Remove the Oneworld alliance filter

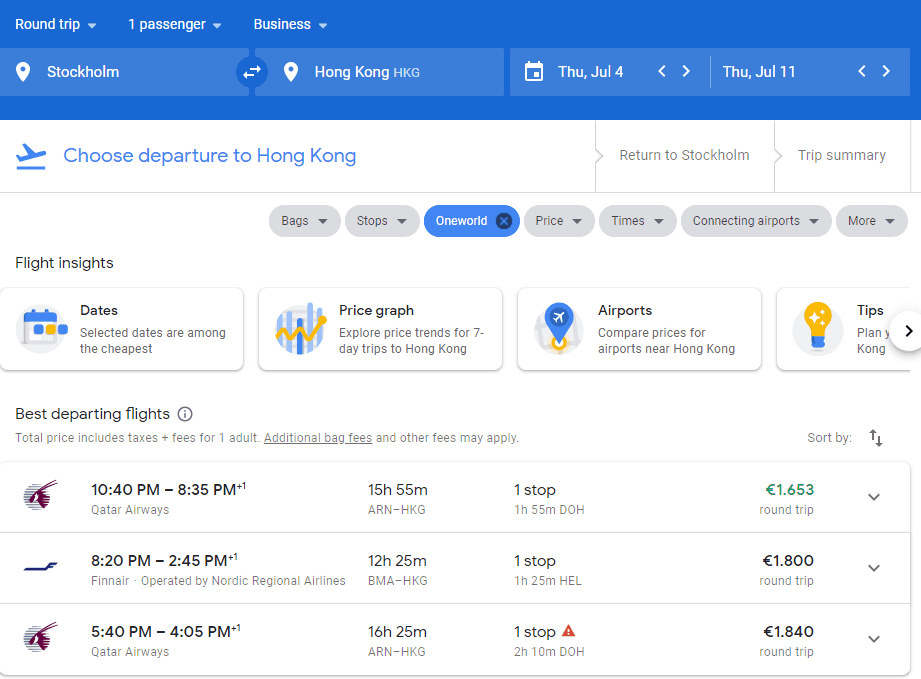pos(504,221)
